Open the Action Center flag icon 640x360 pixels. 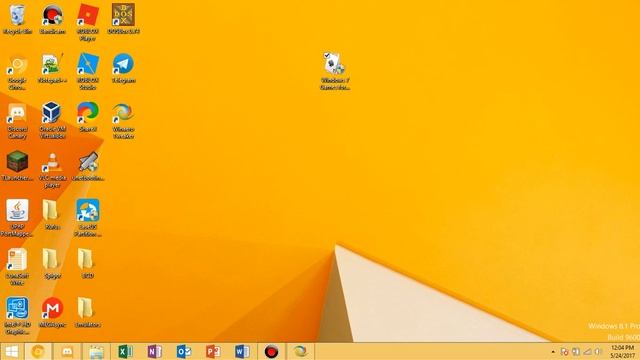point(564,351)
